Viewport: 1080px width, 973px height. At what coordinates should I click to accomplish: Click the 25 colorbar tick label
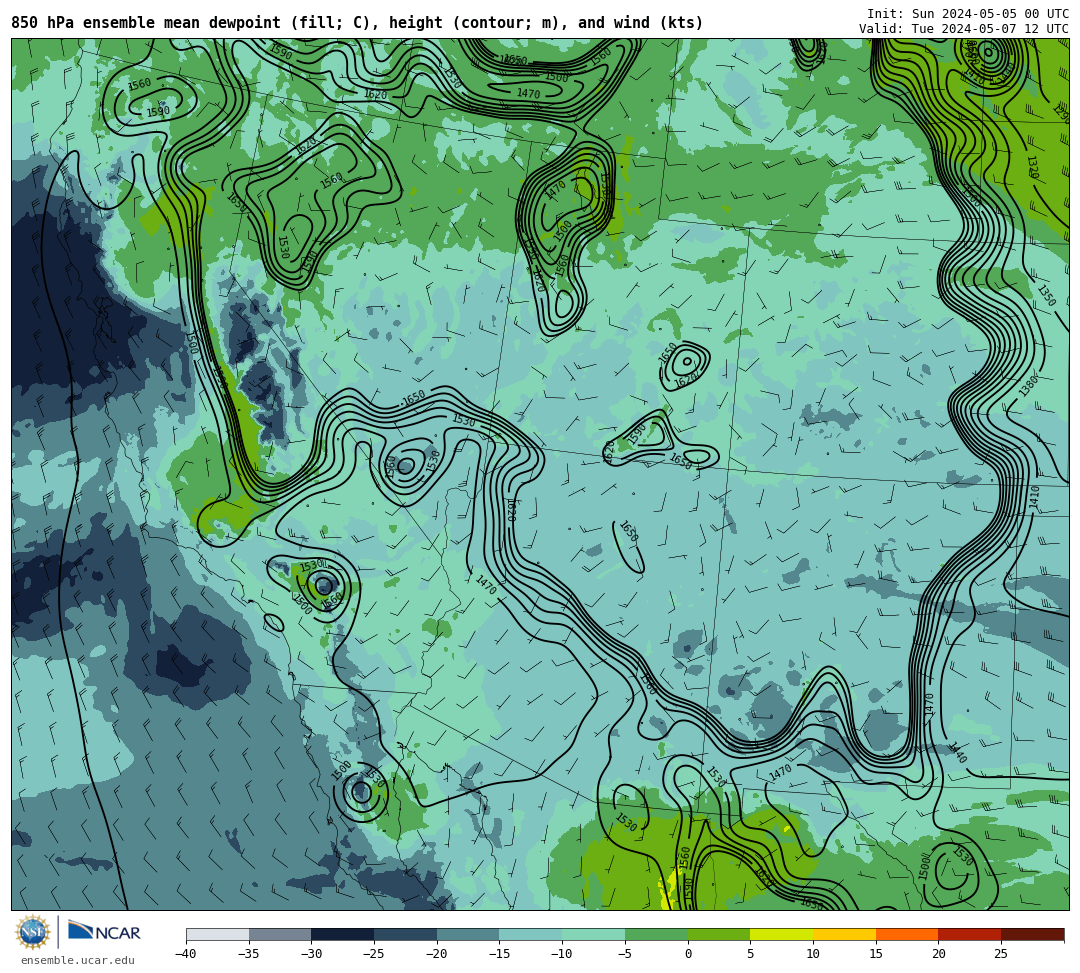[1001, 954]
